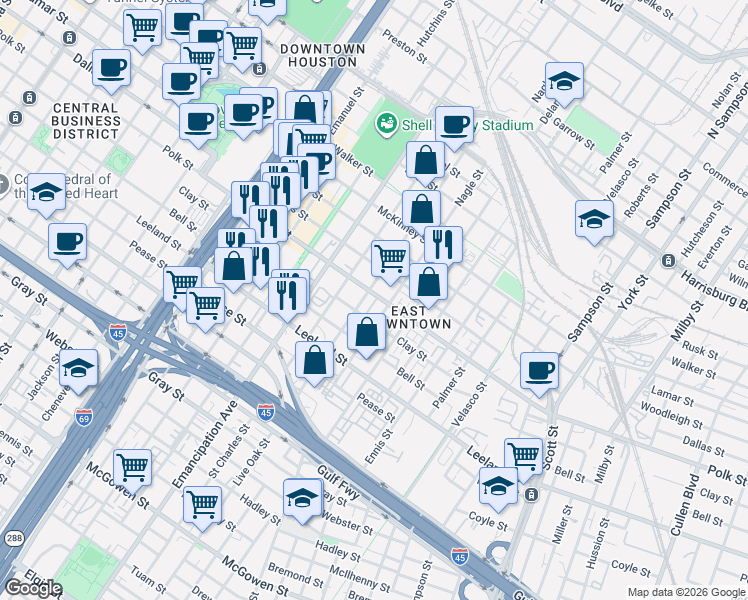This screenshot has height=600, width=748.
Task: Select the transit station icon beside Coyle St school marker
Action: [531, 495]
